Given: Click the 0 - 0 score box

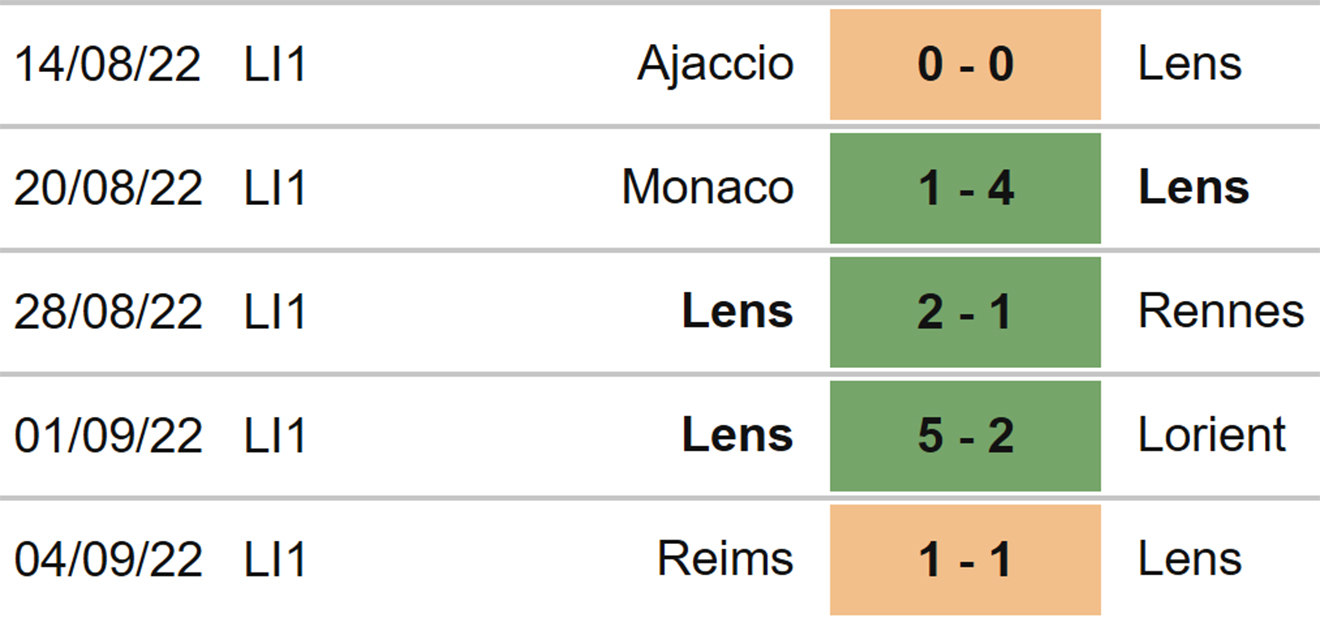Looking at the screenshot, I should [965, 65].
